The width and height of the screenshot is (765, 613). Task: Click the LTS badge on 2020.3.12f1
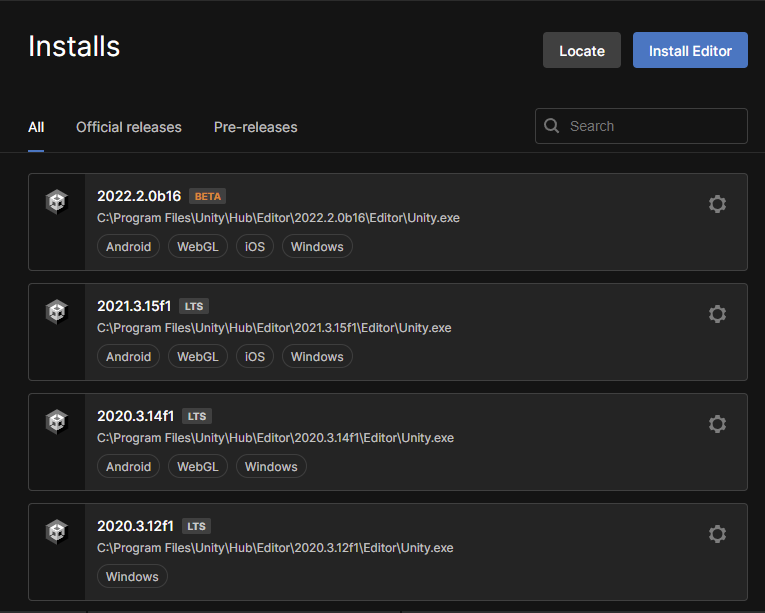coord(196,526)
